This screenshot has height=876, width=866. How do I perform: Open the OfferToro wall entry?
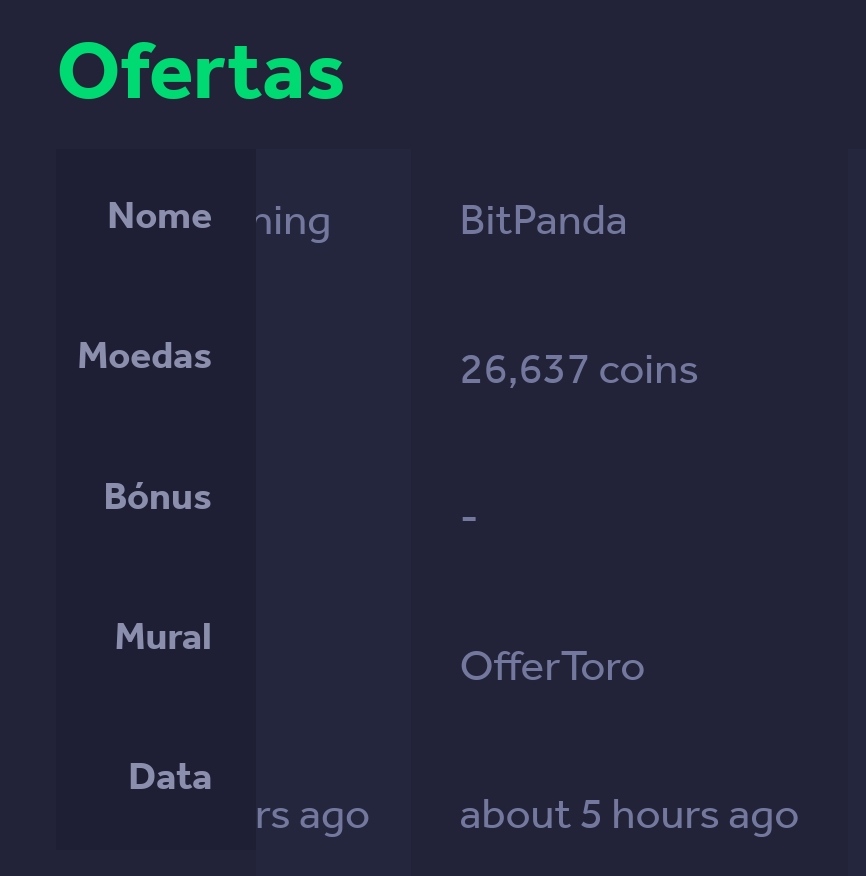(x=552, y=666)
